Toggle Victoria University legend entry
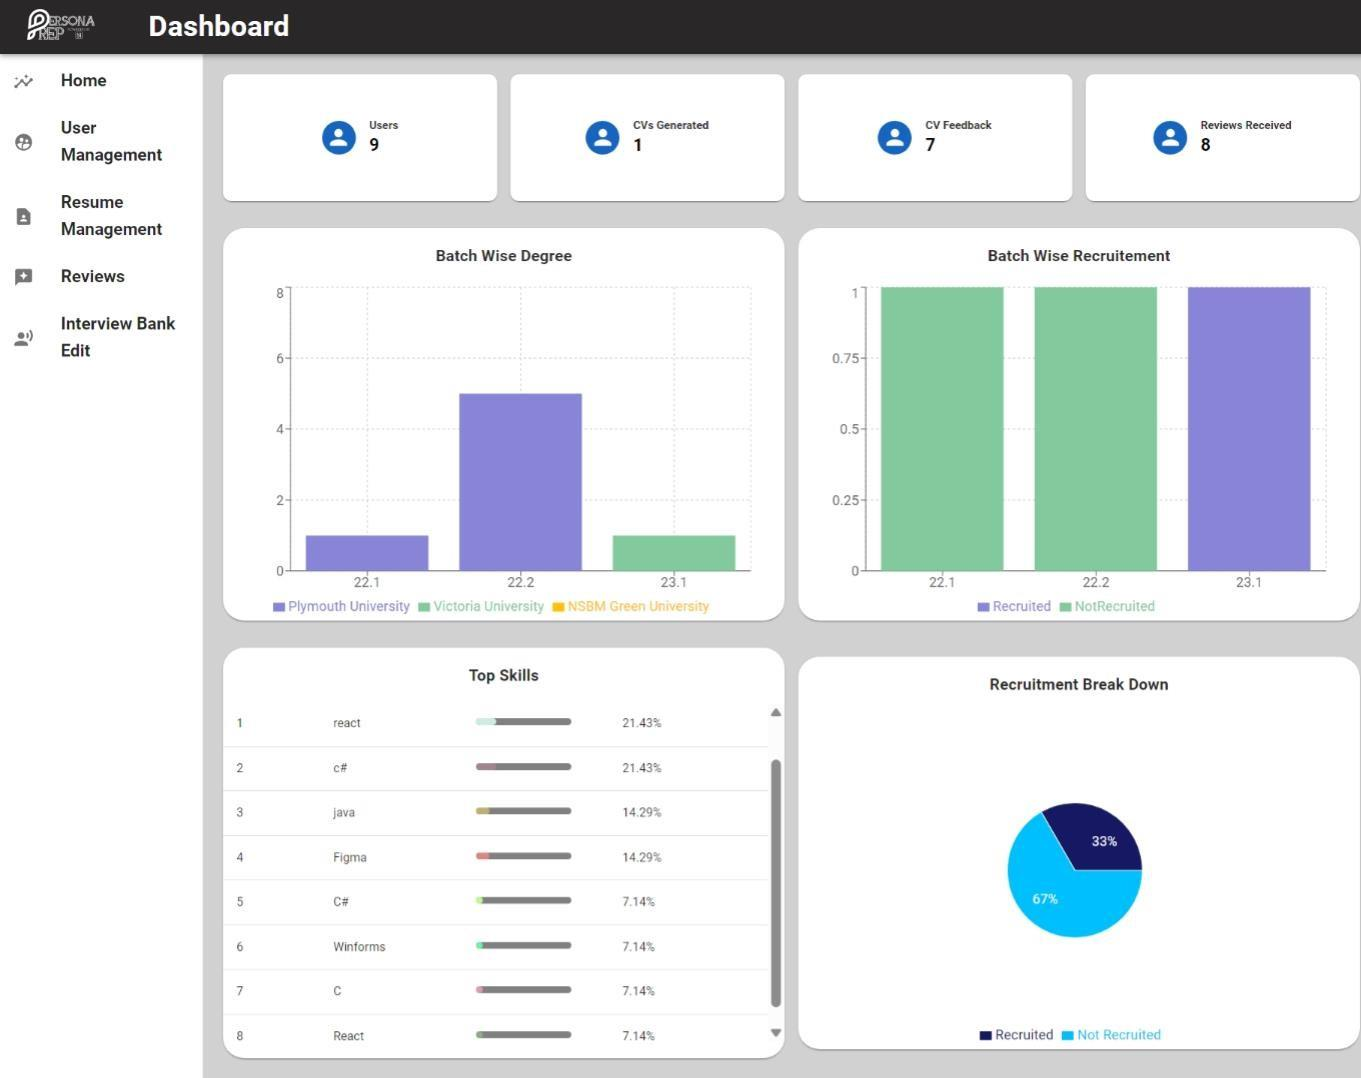The height and width of the screenshot is (1078, 1361). tap(481, 606)
